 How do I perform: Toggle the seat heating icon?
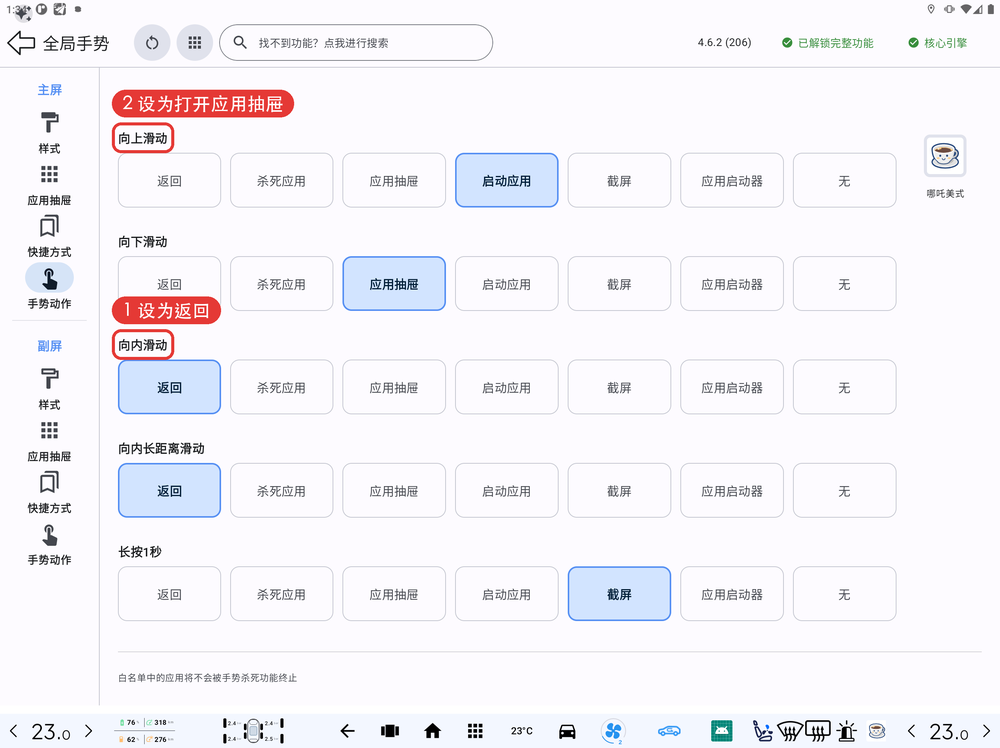762,731
